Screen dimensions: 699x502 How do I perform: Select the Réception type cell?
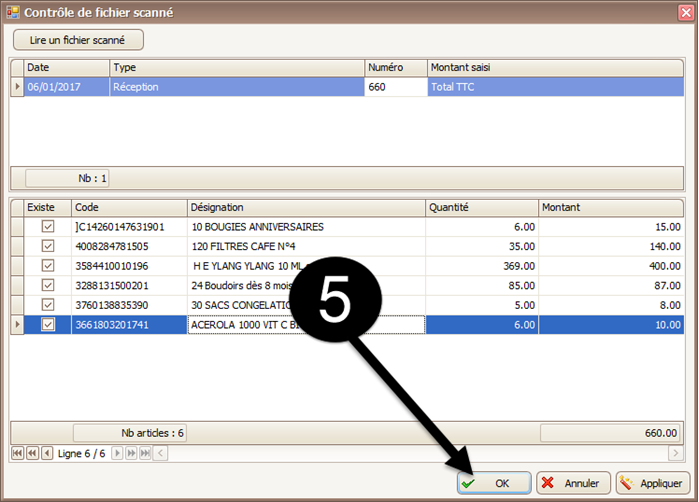coord(237,87)
